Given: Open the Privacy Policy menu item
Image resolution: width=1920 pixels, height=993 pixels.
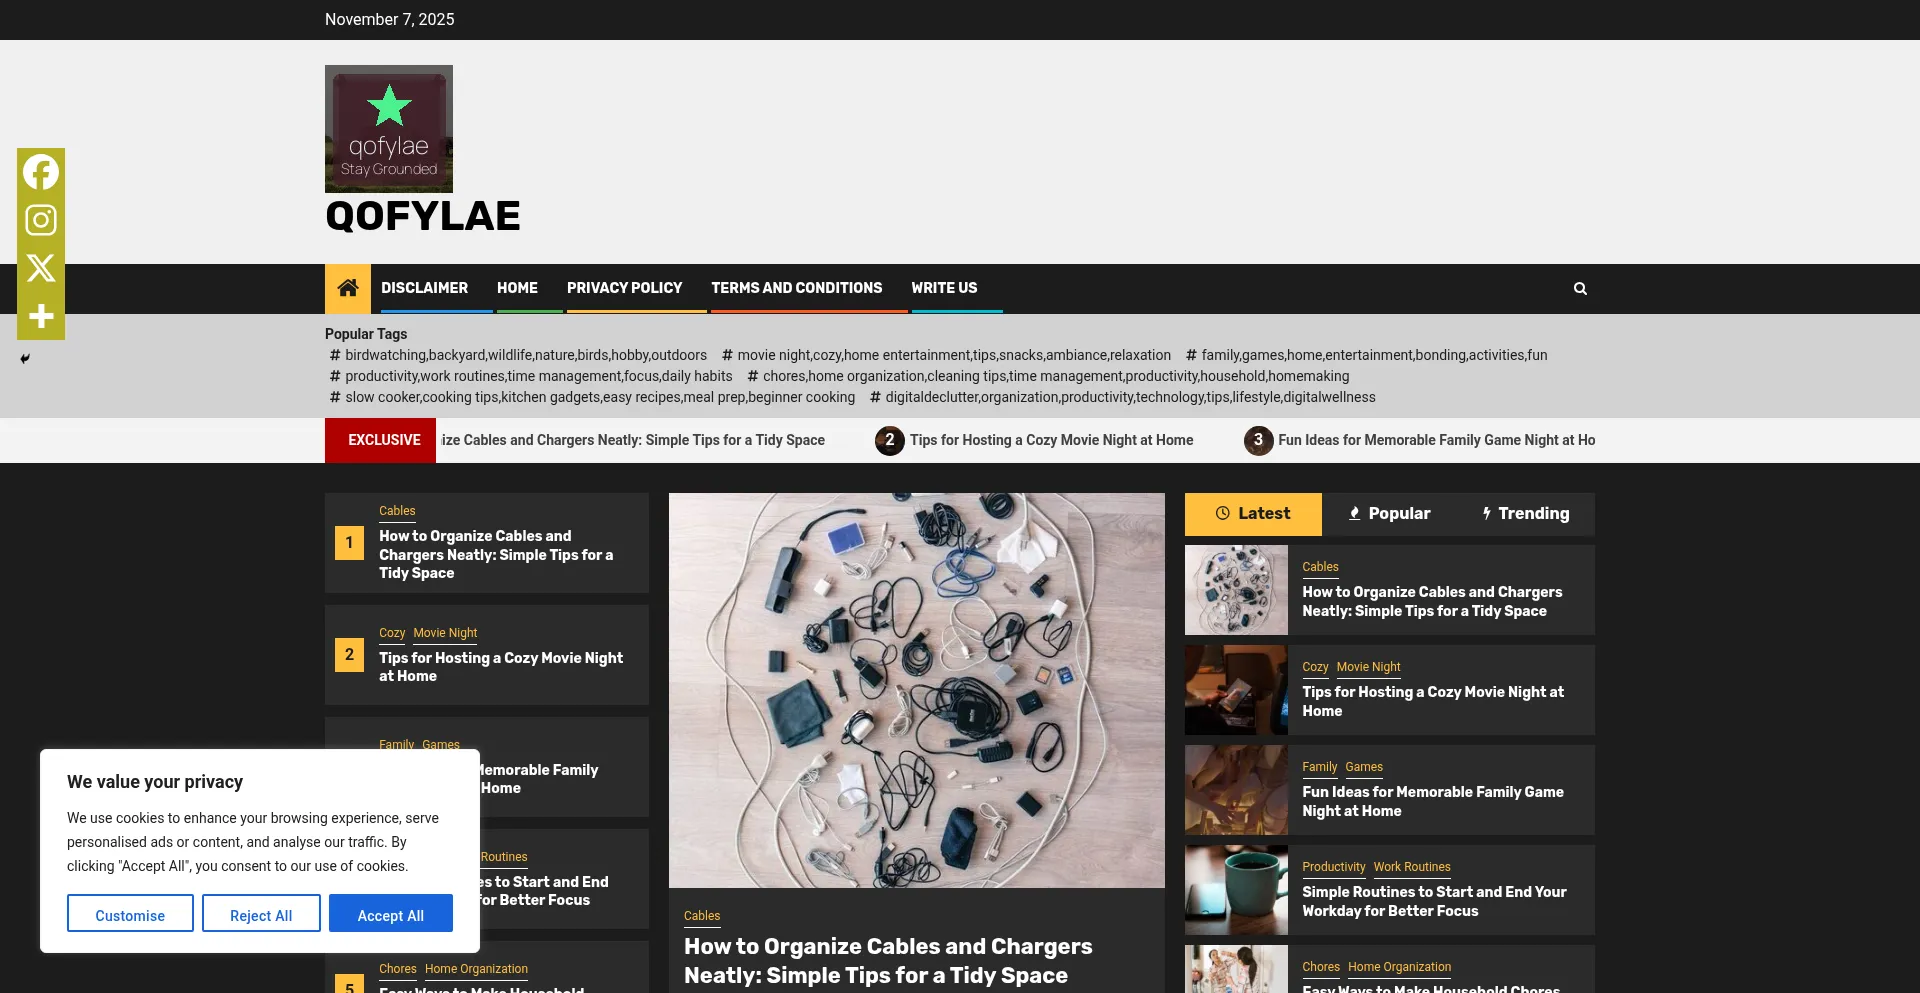Looking at the screenshot, I should click(624, 288).
